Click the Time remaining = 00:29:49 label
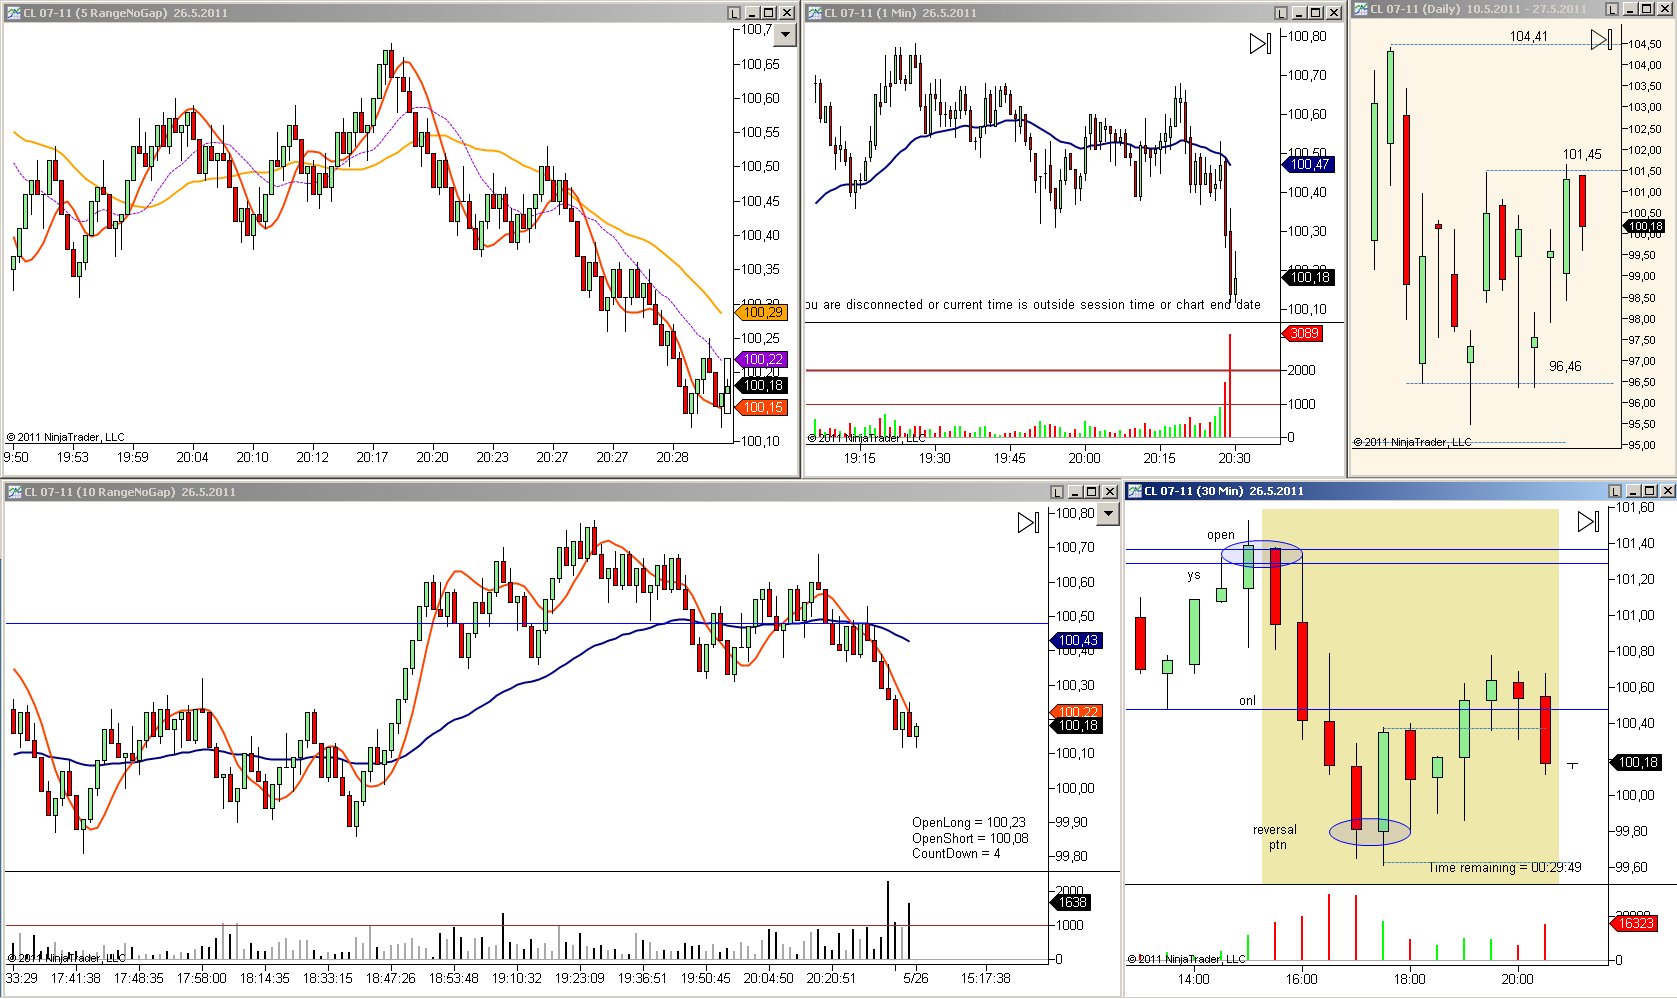The image size is (1677, 999). click(x=1504, y=868)
